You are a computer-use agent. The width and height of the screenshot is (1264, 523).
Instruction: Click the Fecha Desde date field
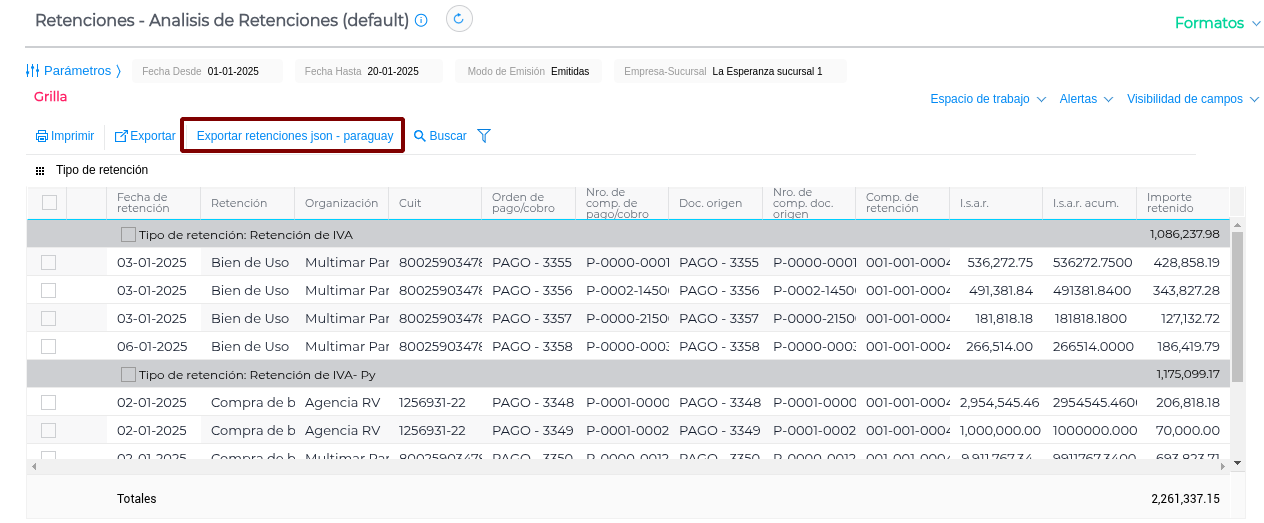click(x=233, y=71)
